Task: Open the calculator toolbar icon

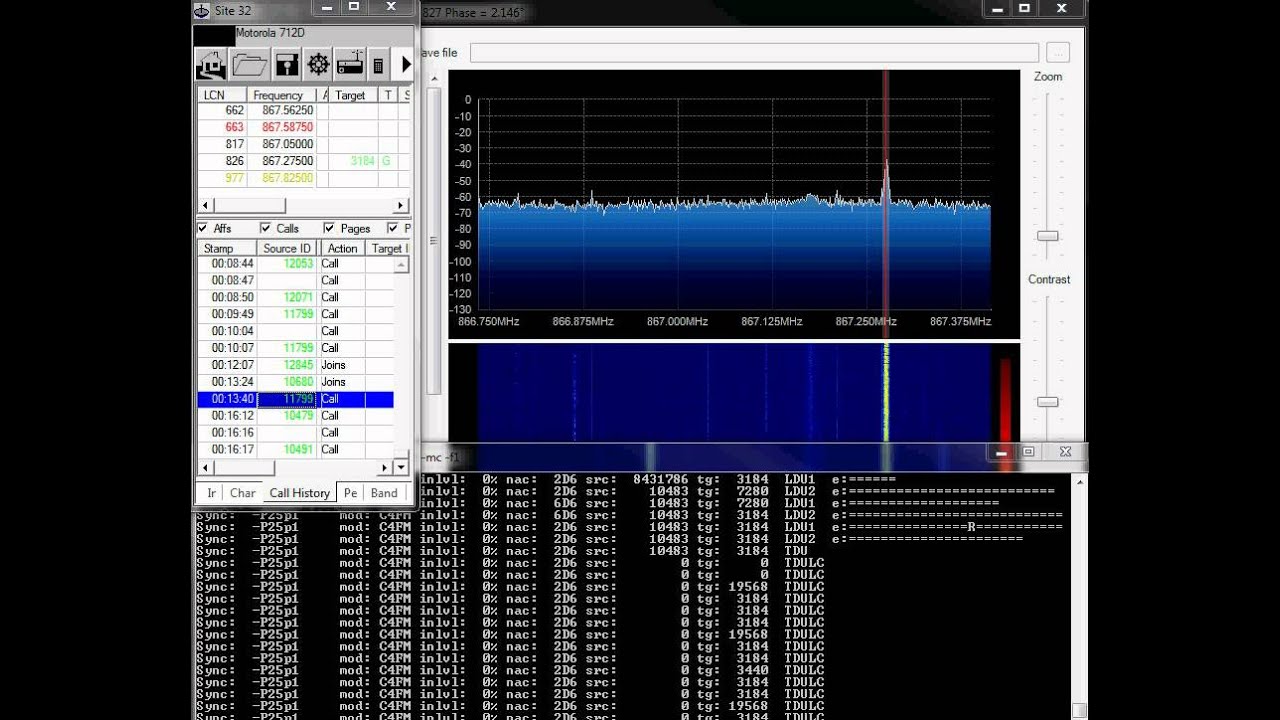Action: 378,66
